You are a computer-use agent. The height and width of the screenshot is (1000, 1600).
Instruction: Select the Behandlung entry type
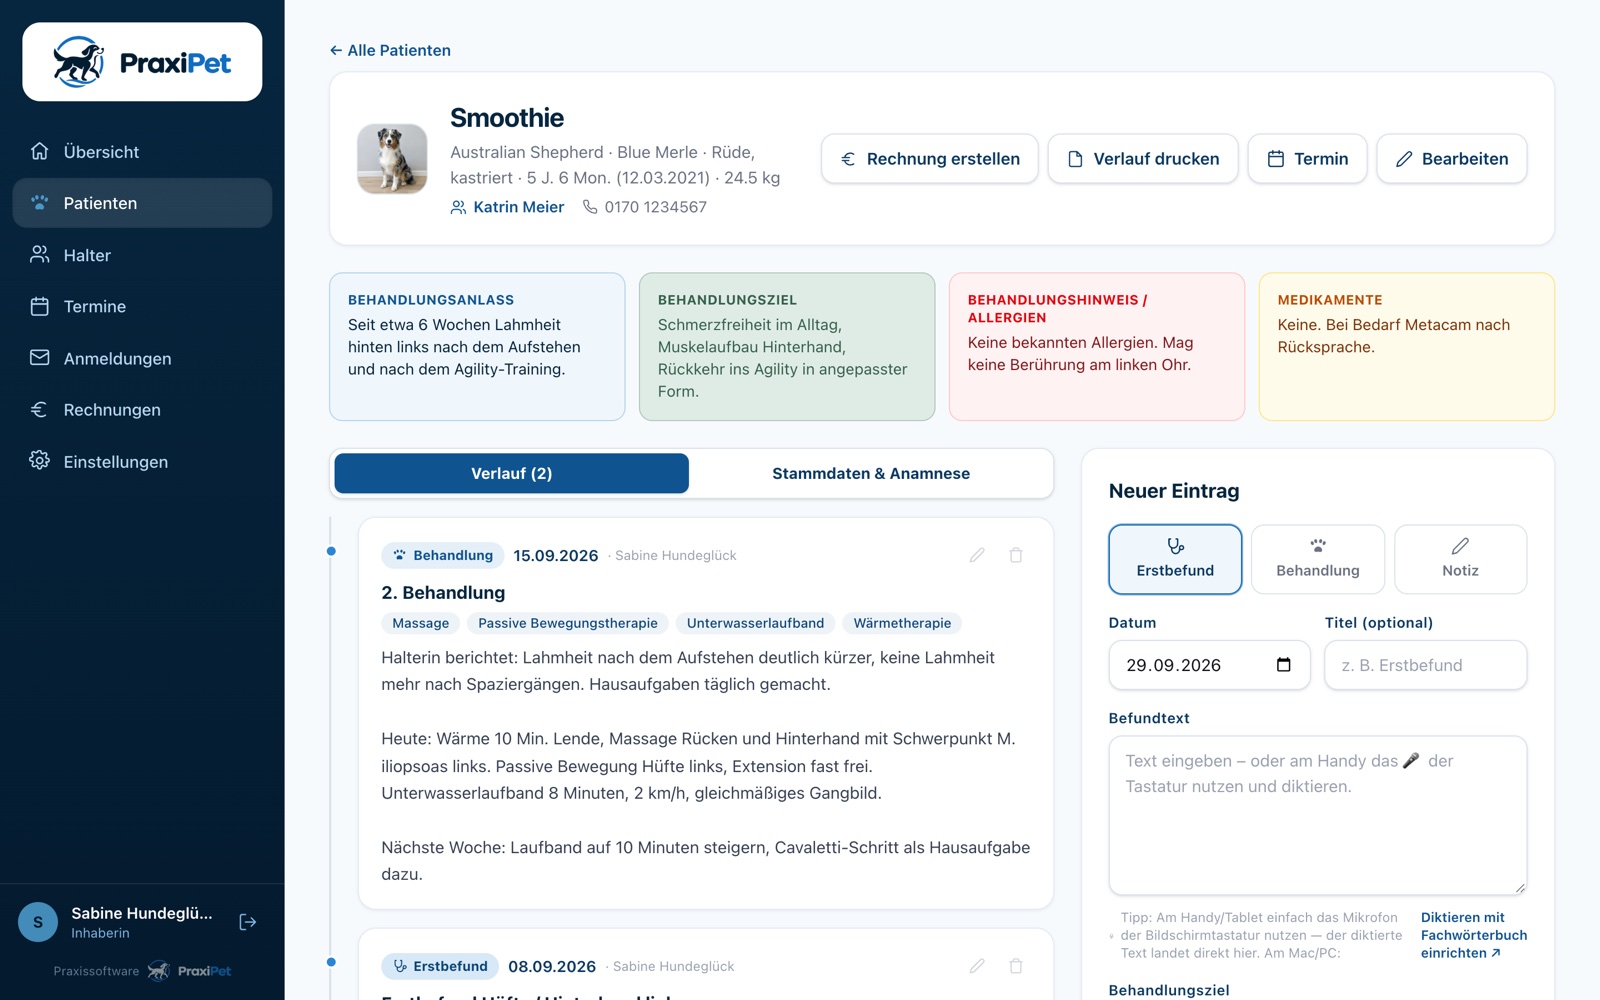click(x=1318, y=559)
